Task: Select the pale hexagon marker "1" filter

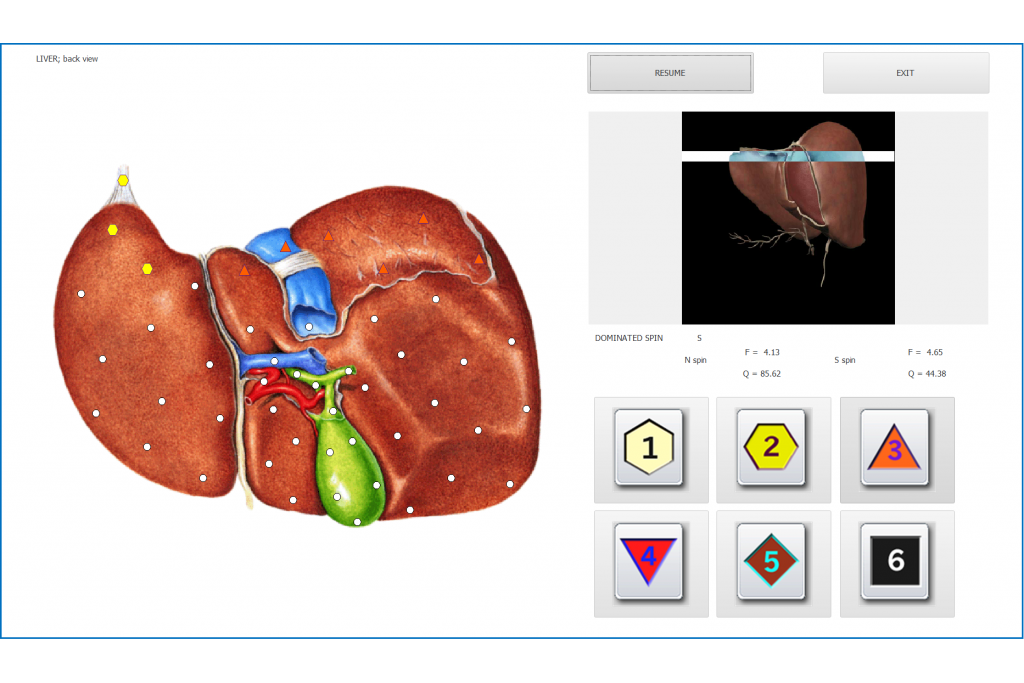Action: (651, 449)
